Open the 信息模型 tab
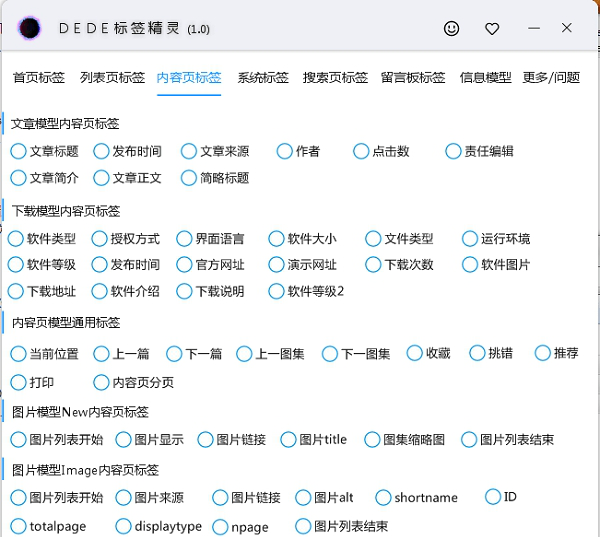 tap(485, 78)
